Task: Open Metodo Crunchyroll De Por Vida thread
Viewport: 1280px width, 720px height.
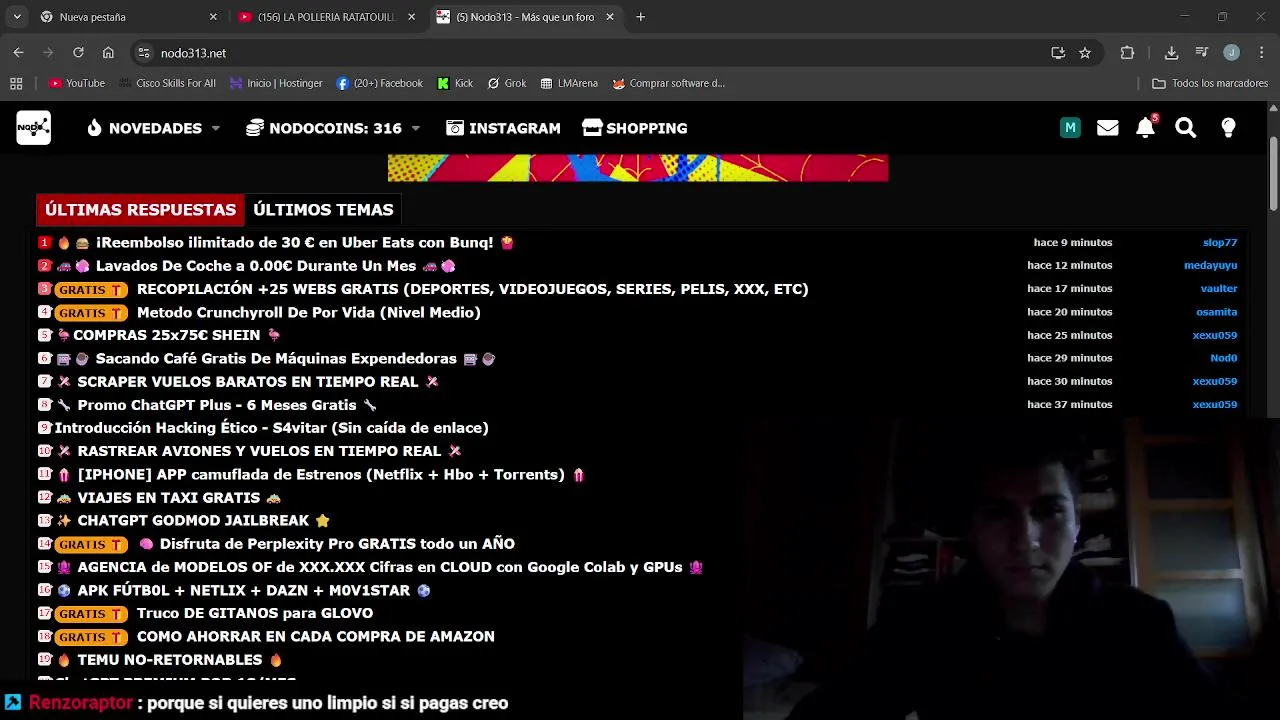Action: point(309,312)
